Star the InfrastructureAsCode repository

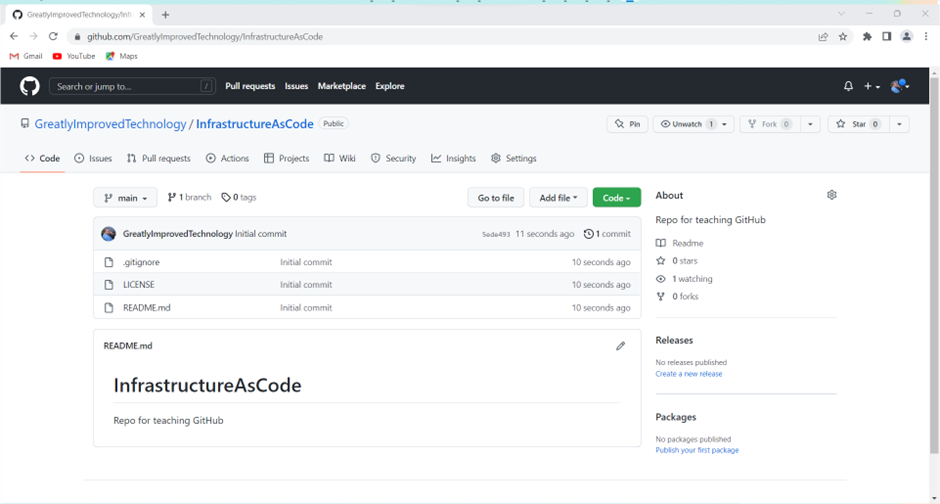click(x=858, y=124)
